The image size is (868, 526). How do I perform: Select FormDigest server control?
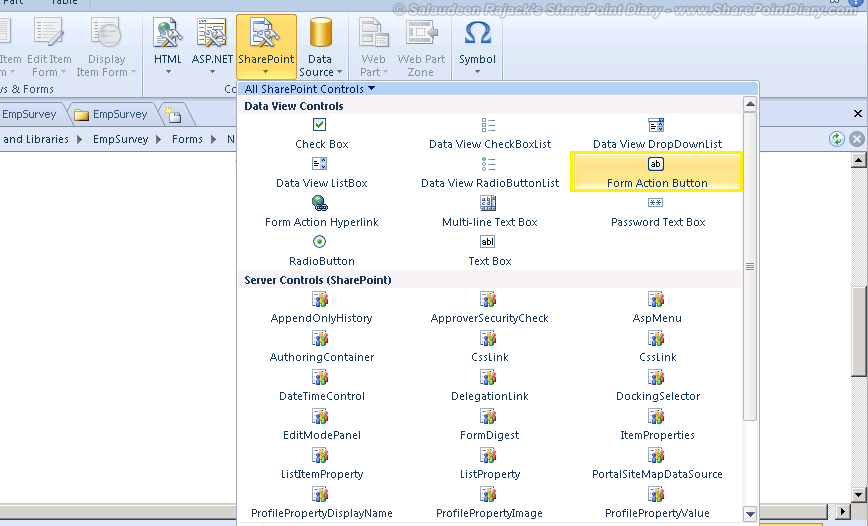pos(490,425)
